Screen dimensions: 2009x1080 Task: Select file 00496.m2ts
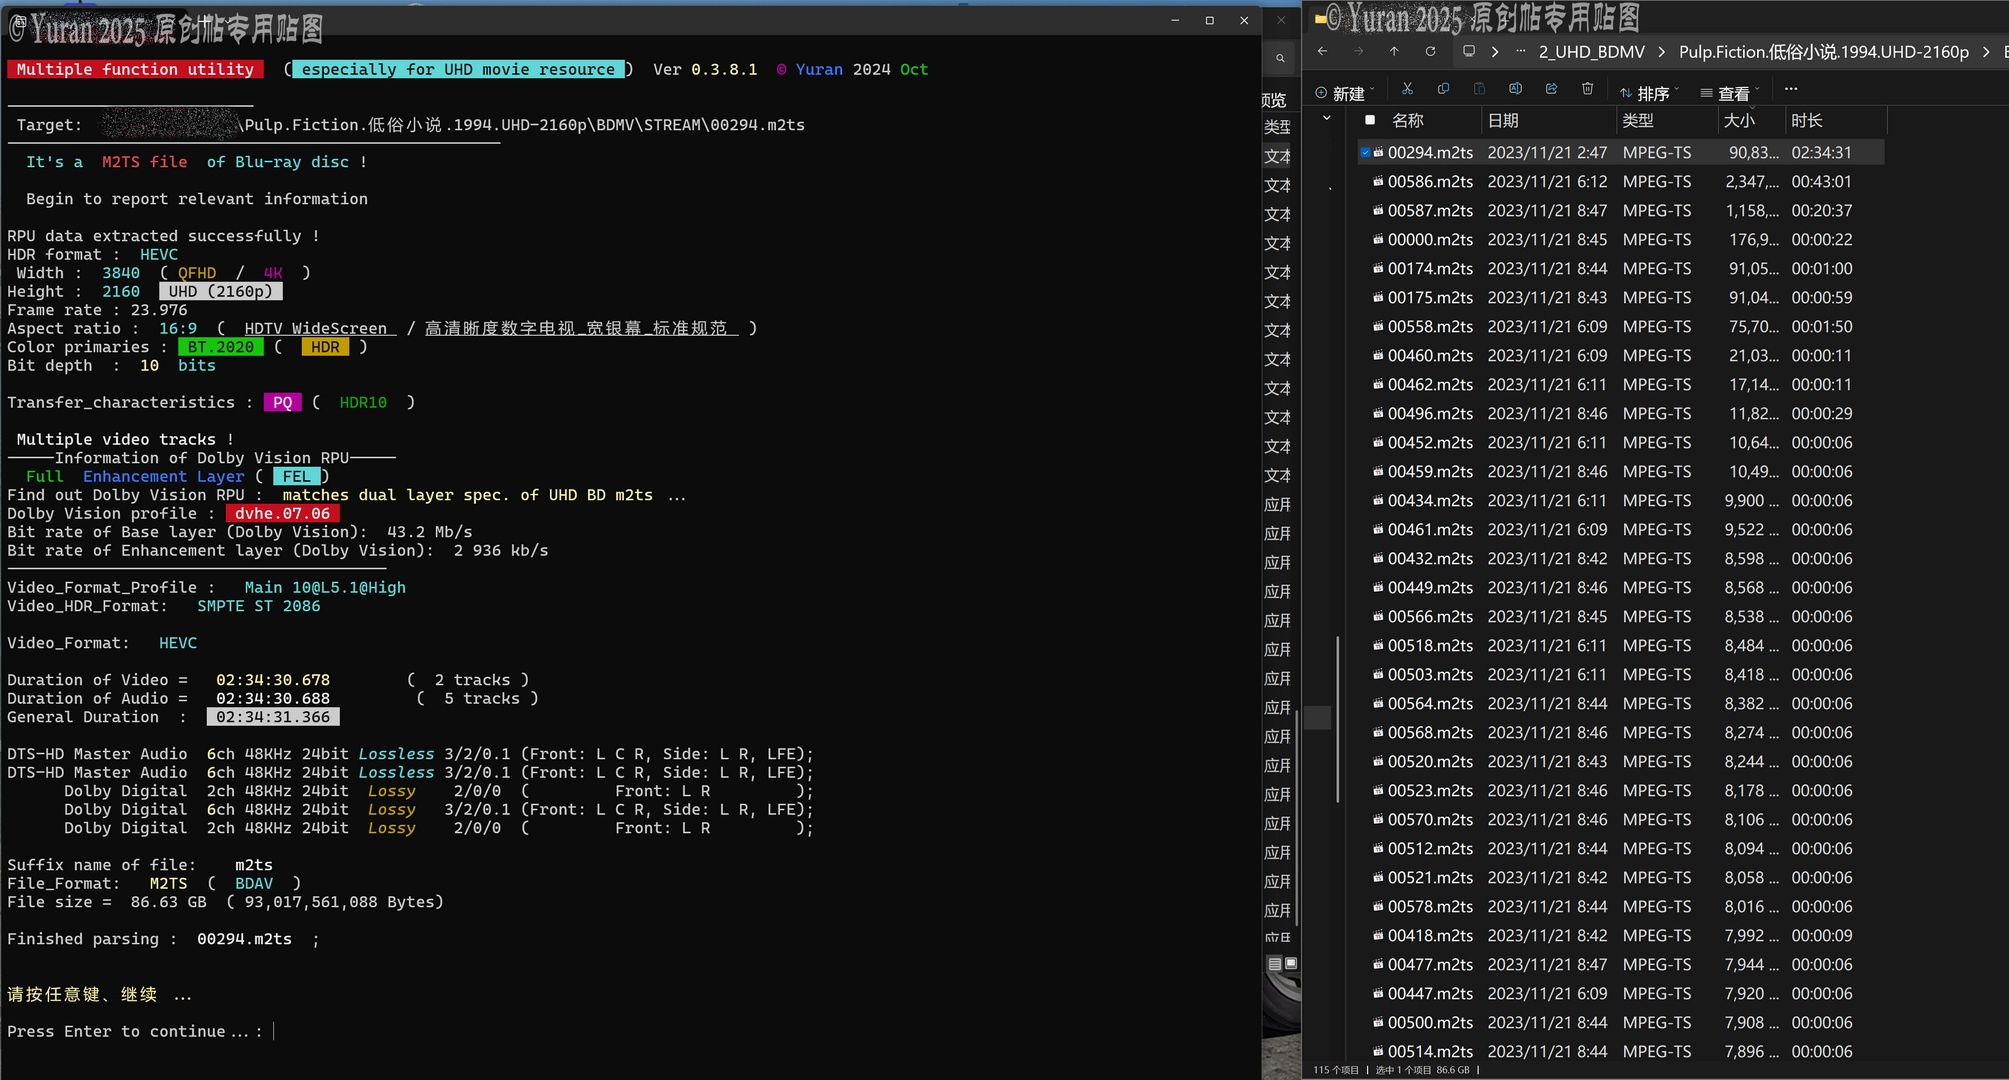(1430, 414)
